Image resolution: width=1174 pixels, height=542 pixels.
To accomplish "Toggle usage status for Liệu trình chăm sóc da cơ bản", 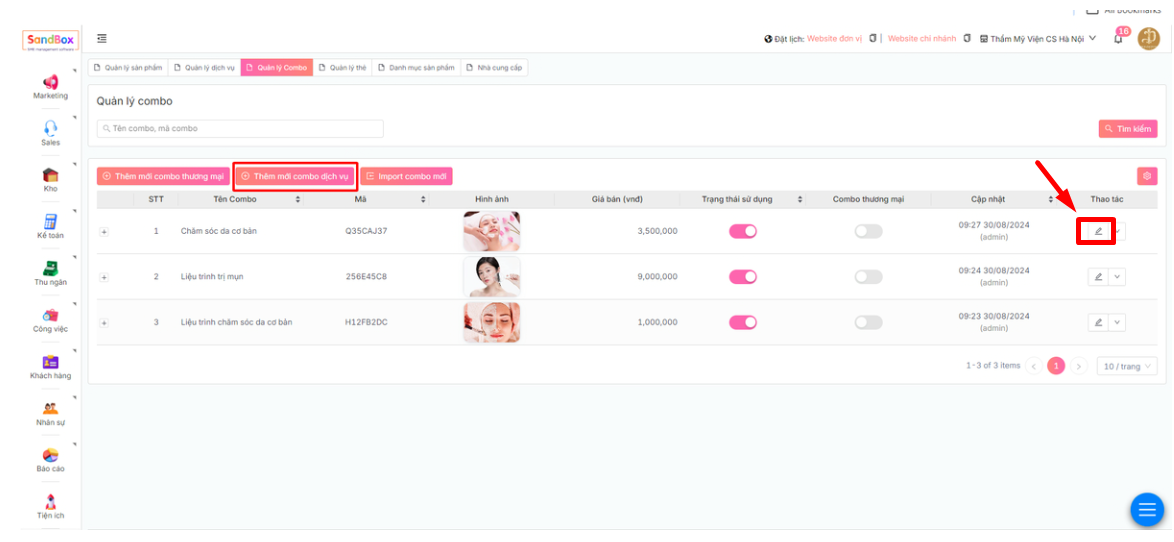I will (742, 322).
